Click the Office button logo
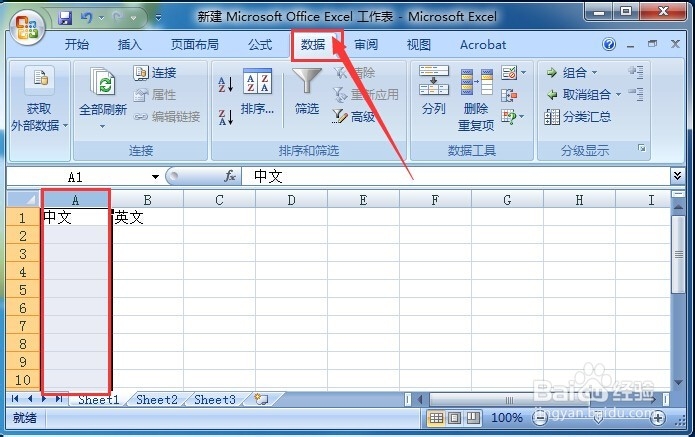This screenshot has height=437, width=695. pyautogui.click(x=27, y=27)
